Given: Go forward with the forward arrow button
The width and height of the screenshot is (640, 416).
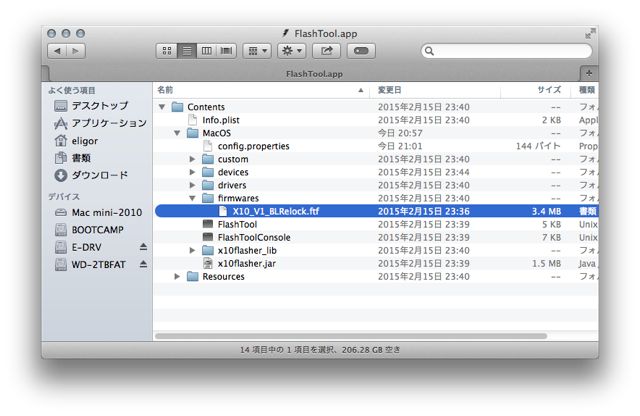Looking at the screenshot, I should click(76, 51).
